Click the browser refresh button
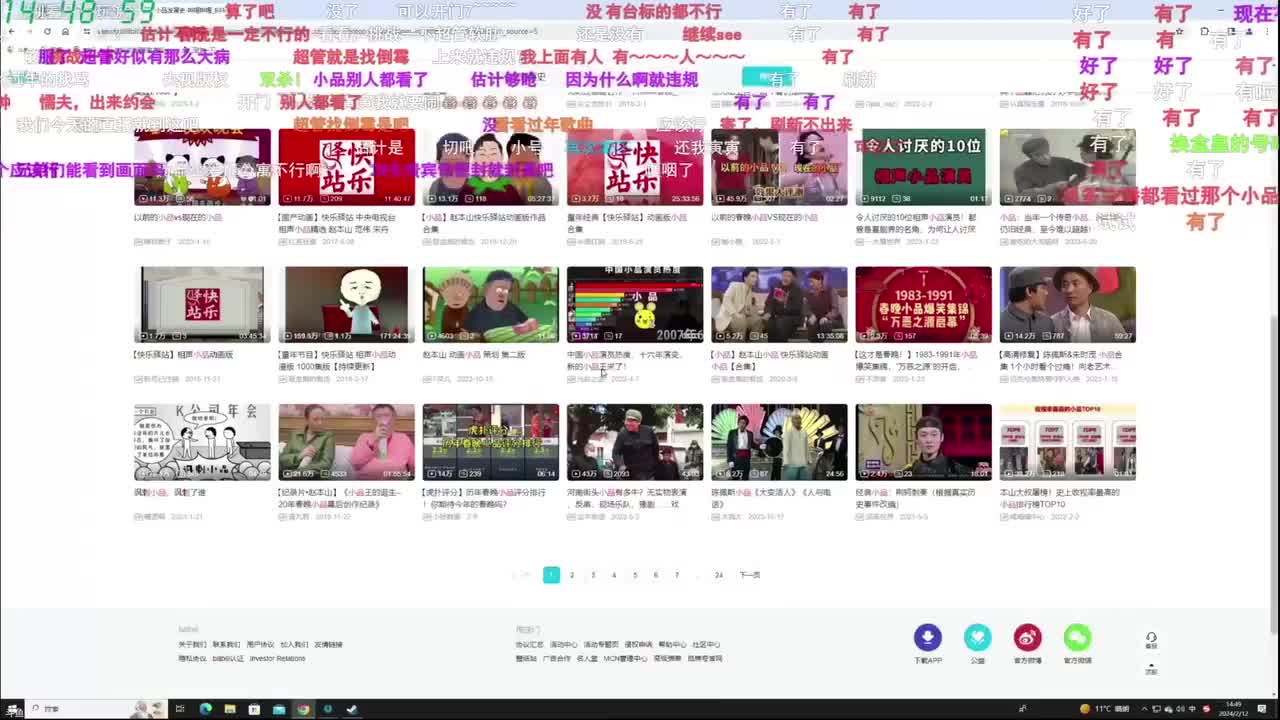The height and width of the screenshot is (720, 1280). click(x=47, y=31)
